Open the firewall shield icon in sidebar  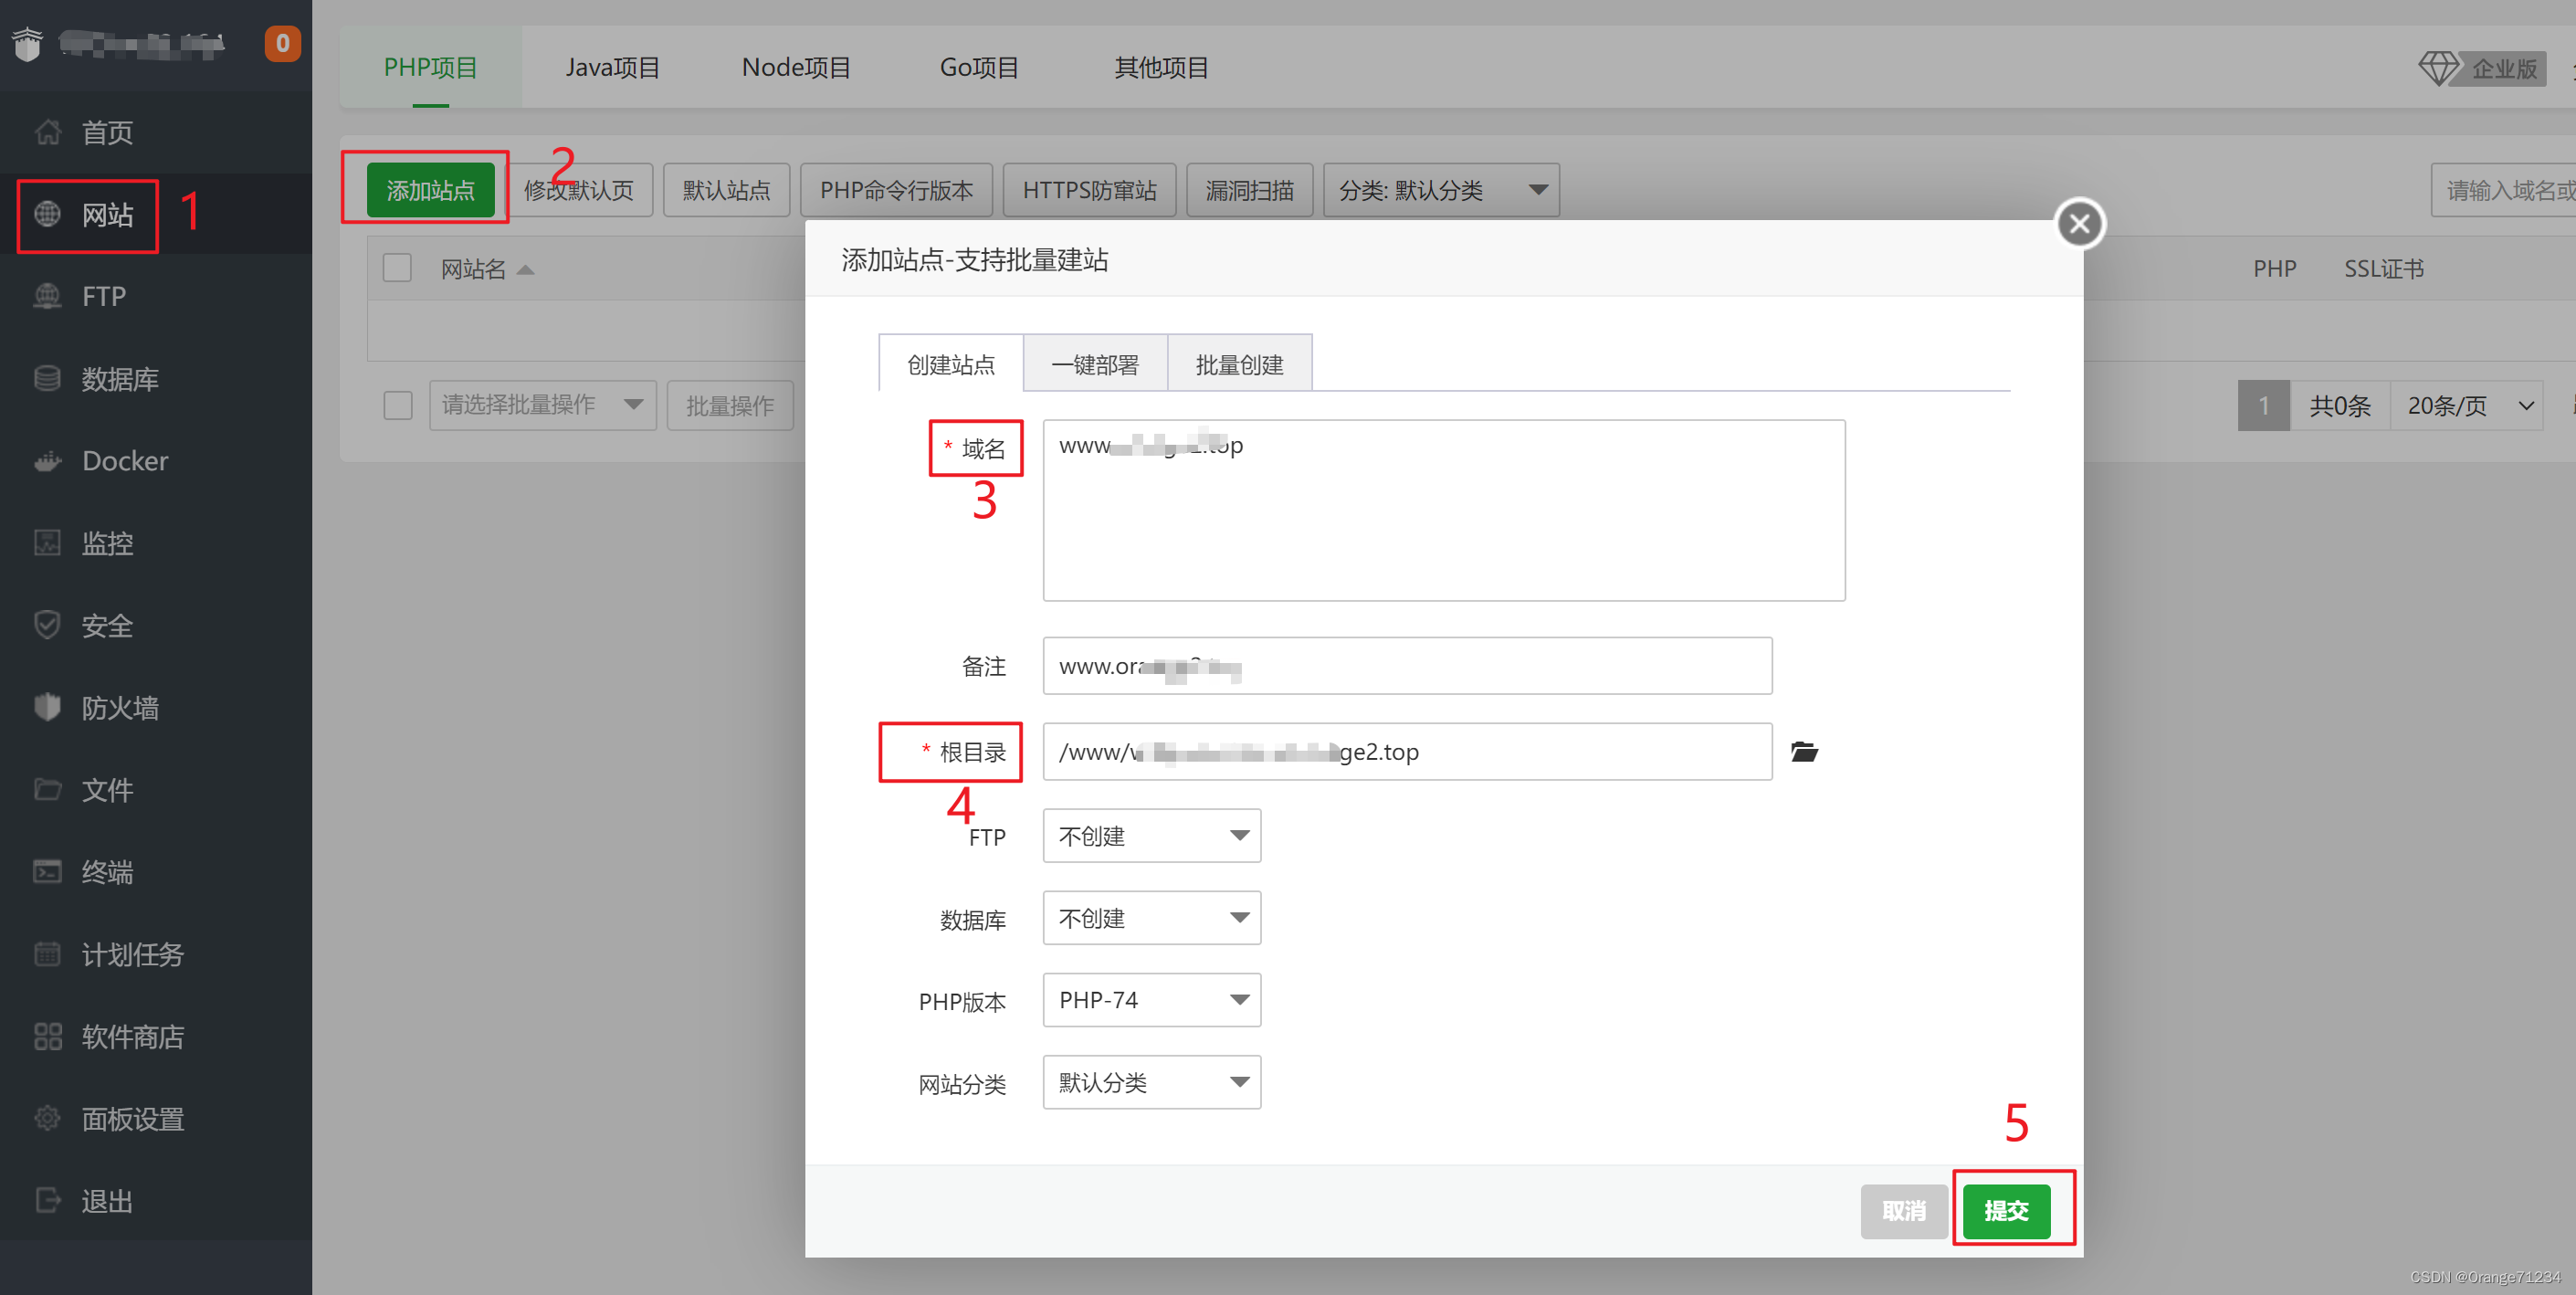click(47, 707)
